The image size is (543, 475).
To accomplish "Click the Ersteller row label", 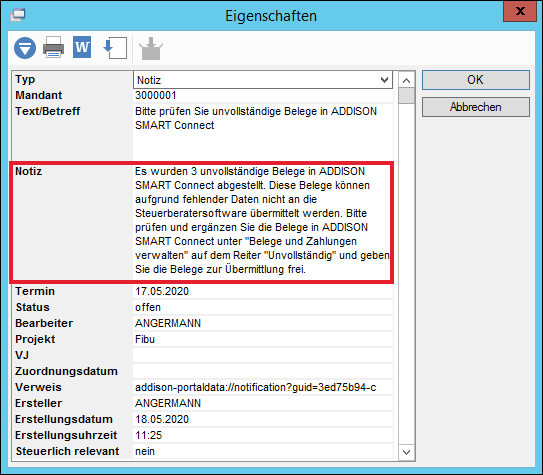I will [38, 403].
